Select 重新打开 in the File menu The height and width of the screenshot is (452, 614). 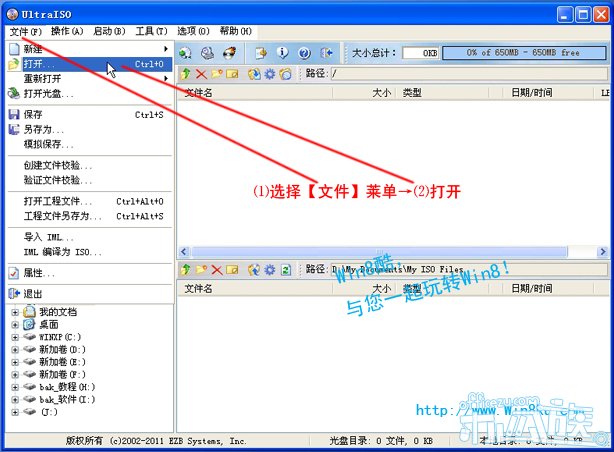[x=90, y=79]
